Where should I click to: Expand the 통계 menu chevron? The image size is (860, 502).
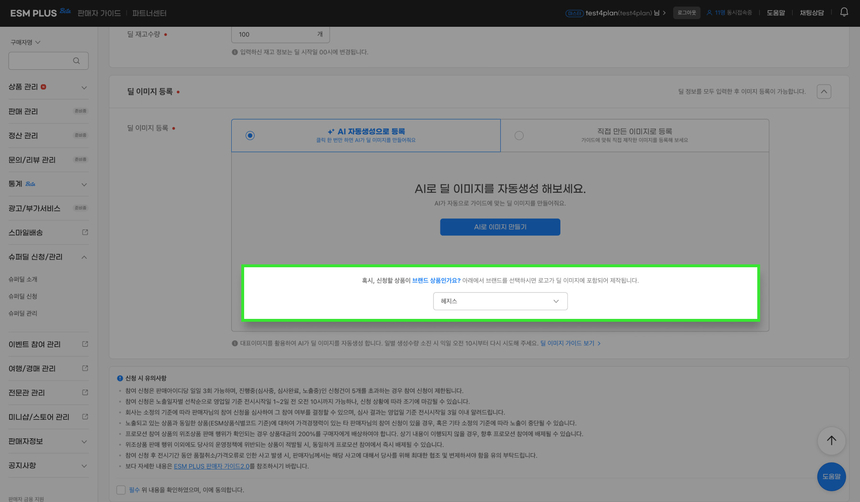coord(84,184)
